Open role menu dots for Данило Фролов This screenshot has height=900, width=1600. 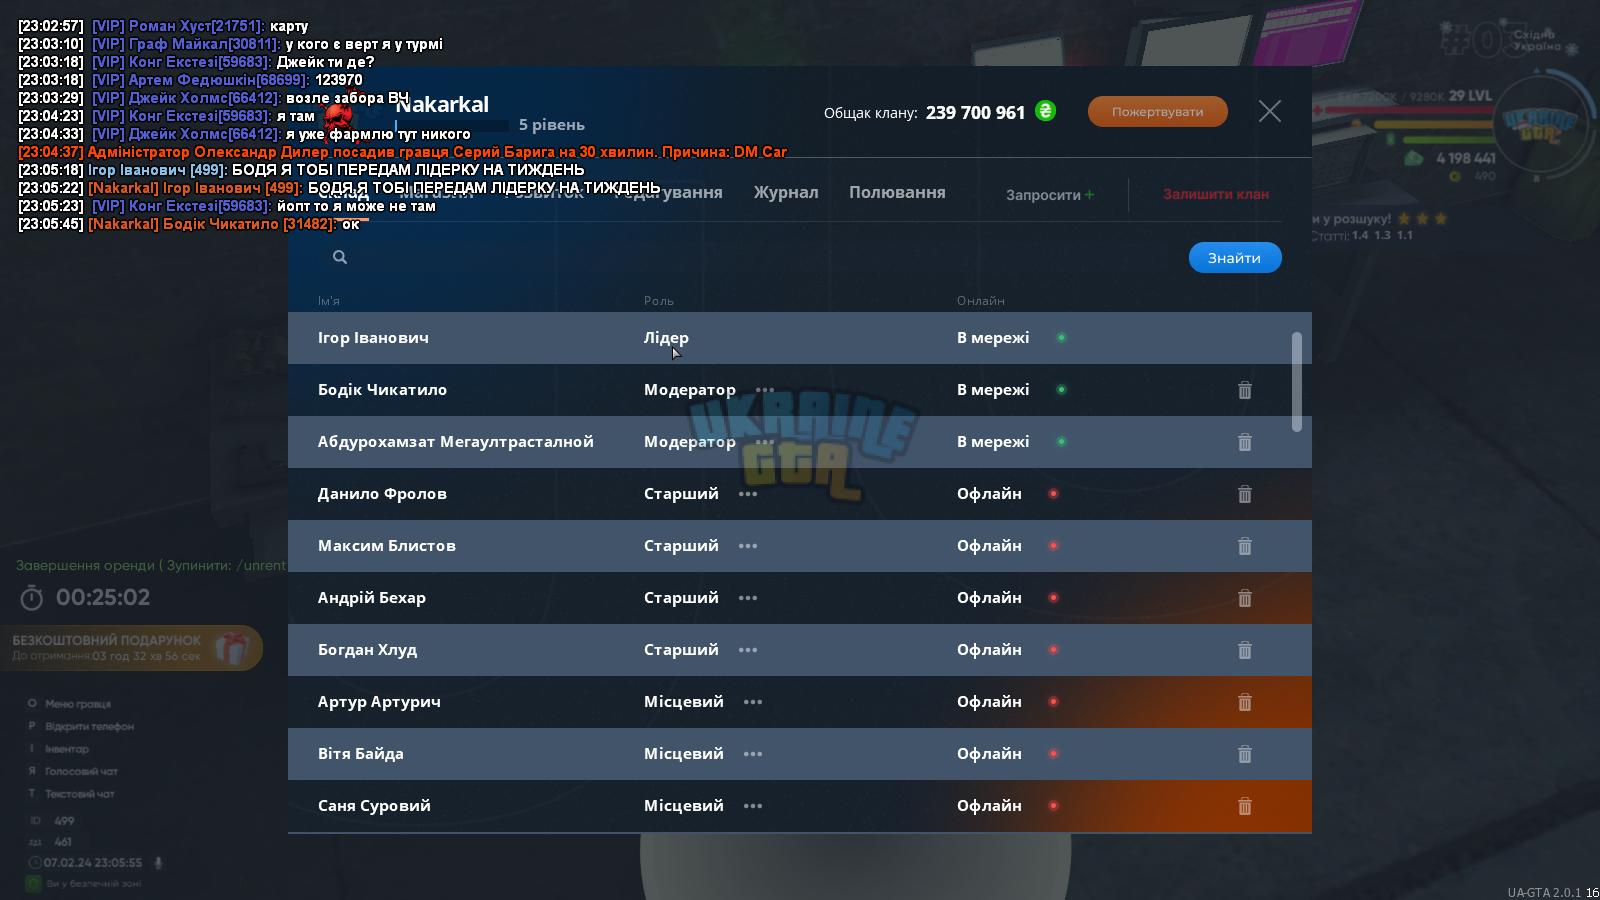click(x=748, y=494)
